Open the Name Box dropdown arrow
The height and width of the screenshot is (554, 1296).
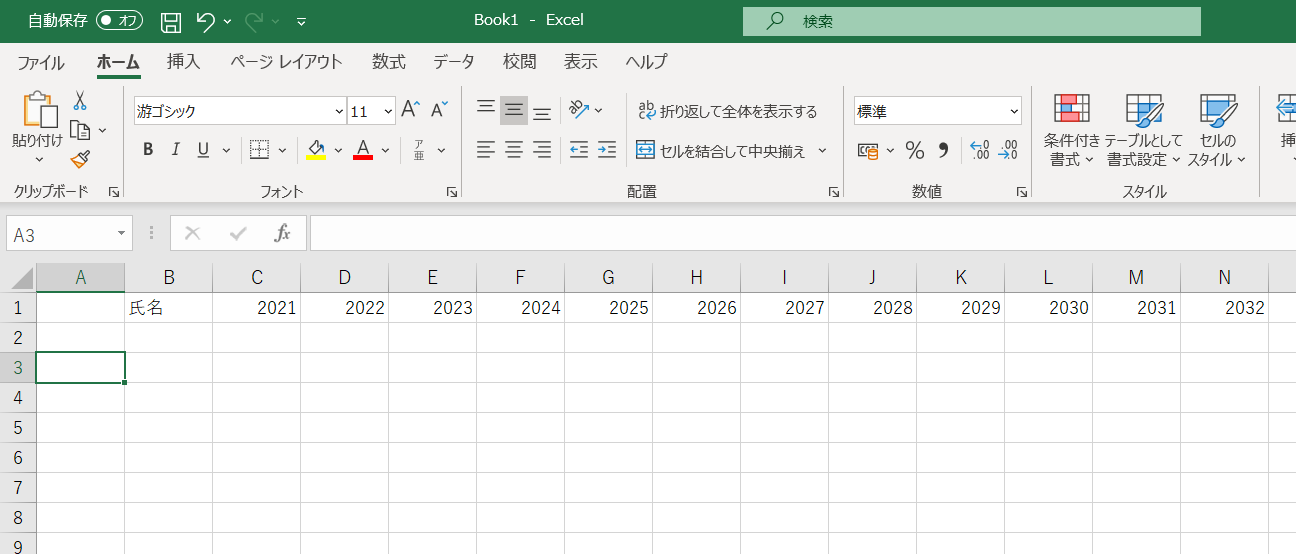click(x=122, y=234)
